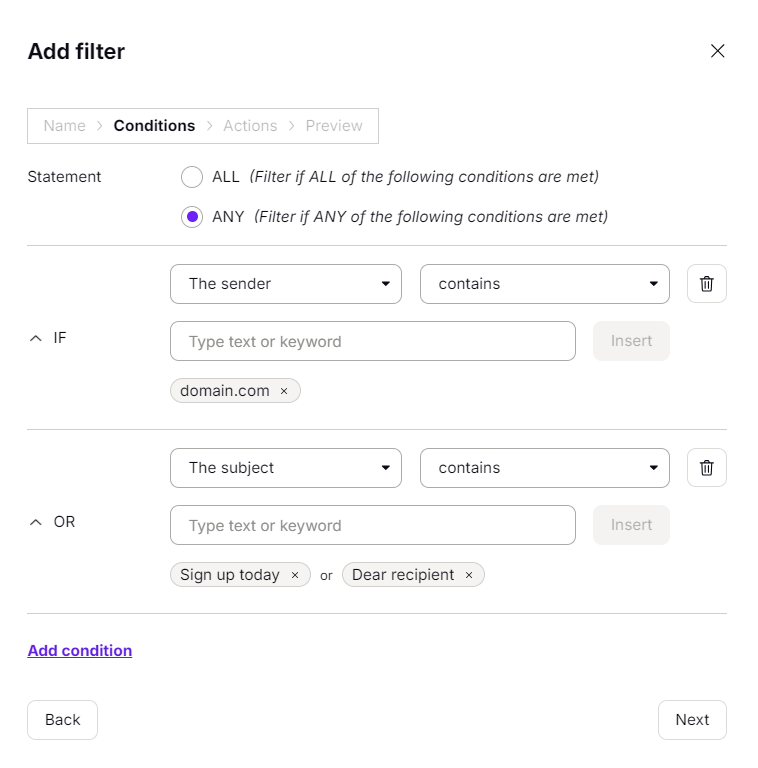The width and height of the screenshot is (758, 768).
Task: Open The sender dropdown
Action: click(x=286, y=284)
